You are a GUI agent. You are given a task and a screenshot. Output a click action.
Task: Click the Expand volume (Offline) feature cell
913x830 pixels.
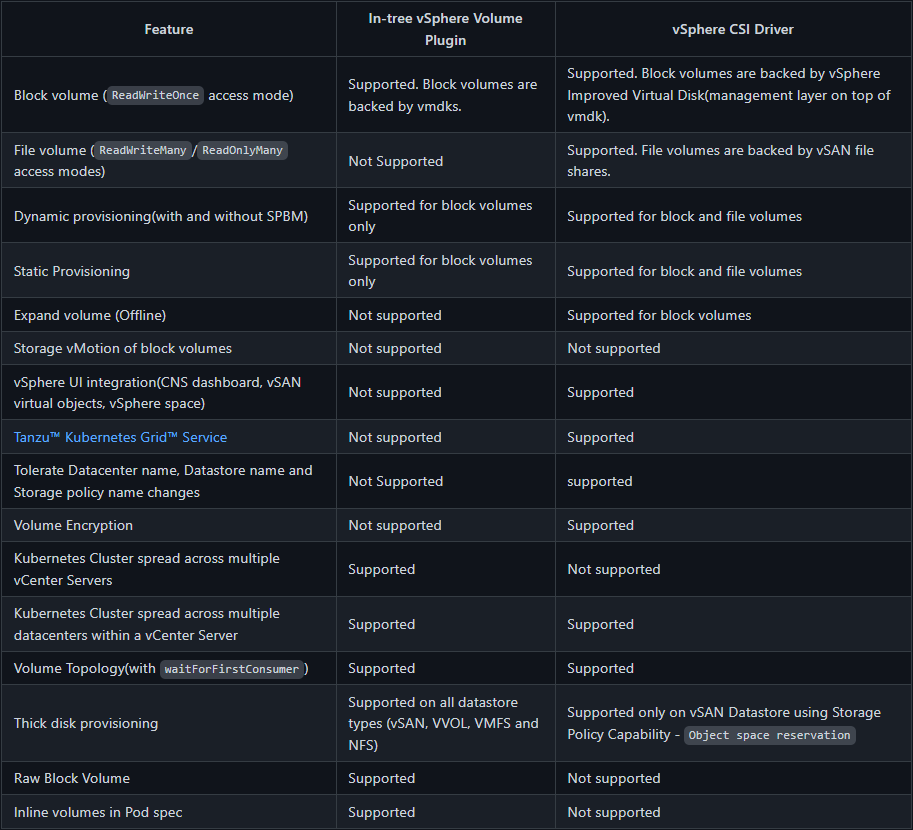coord(90,315)
